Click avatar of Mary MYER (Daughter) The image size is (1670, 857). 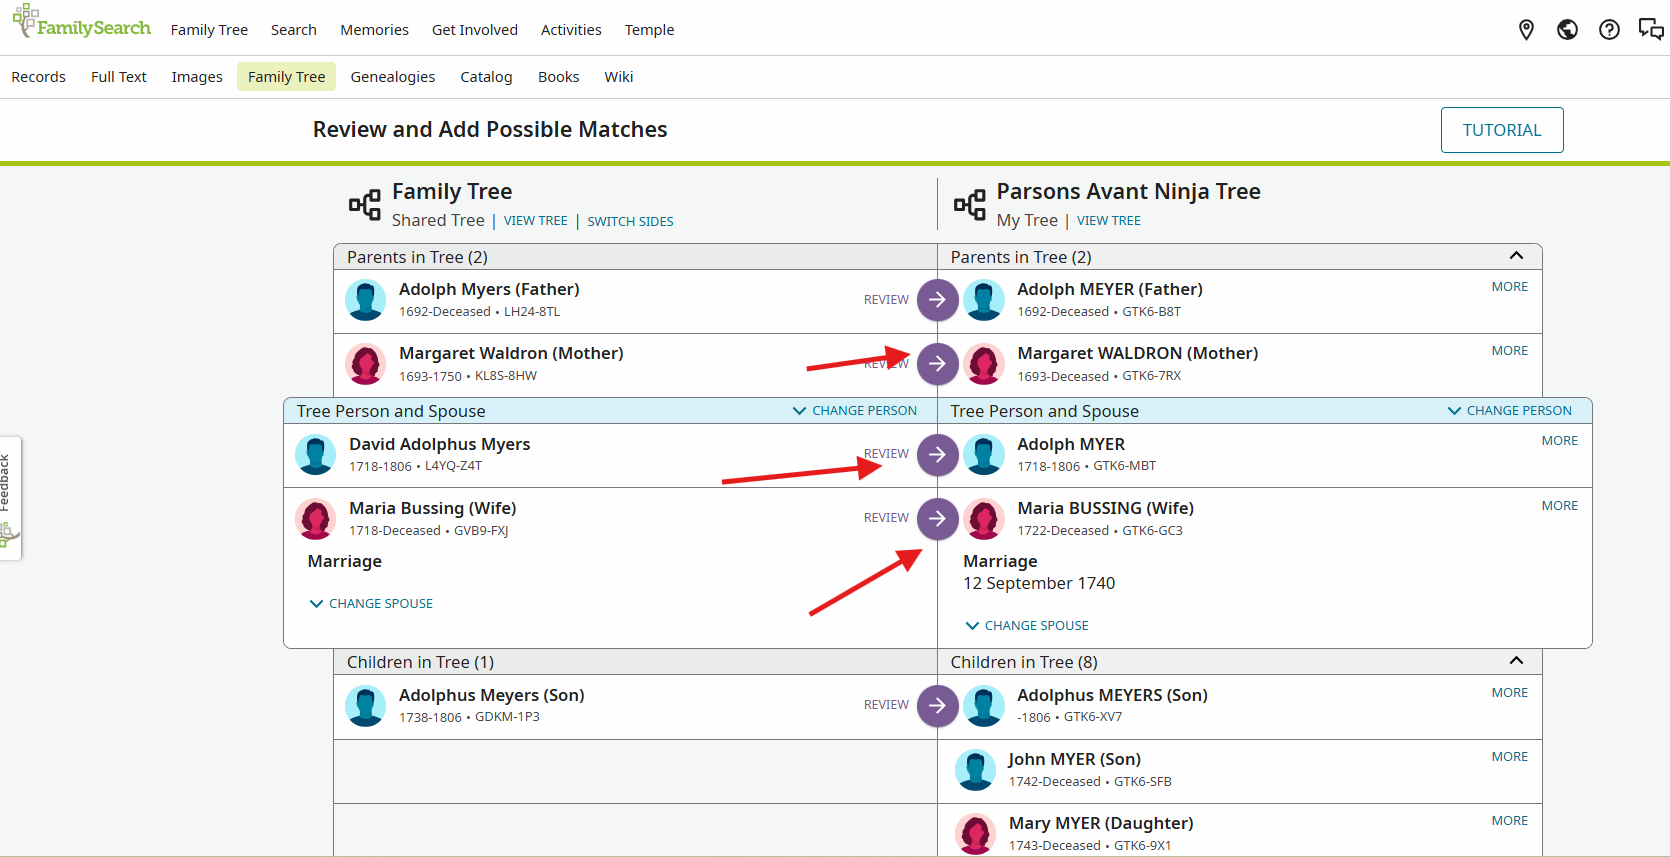[976, 834]
